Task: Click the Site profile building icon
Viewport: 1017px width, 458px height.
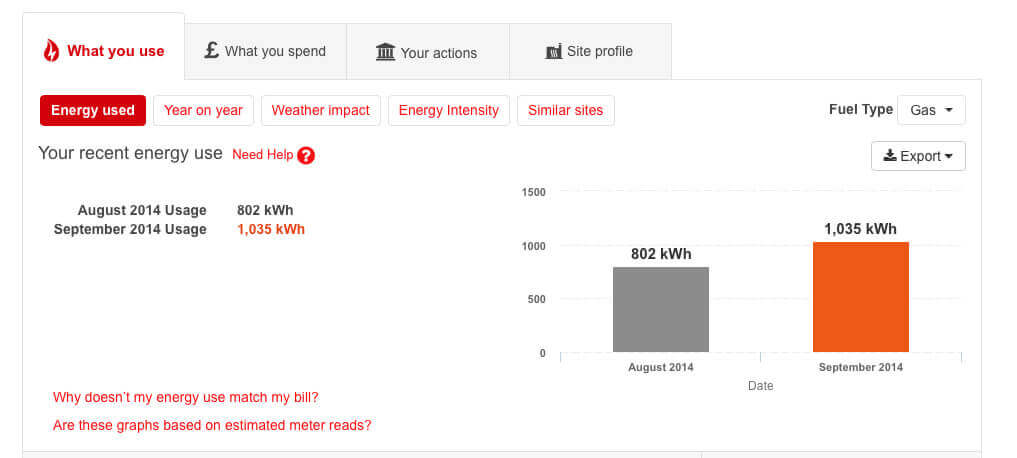Action: tap(553, 51)
